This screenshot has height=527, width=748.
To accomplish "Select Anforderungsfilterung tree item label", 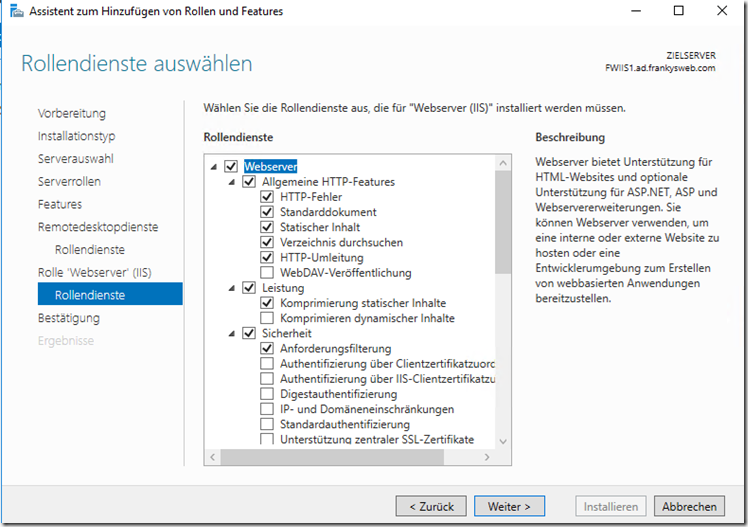I will (x=322, y=349).
